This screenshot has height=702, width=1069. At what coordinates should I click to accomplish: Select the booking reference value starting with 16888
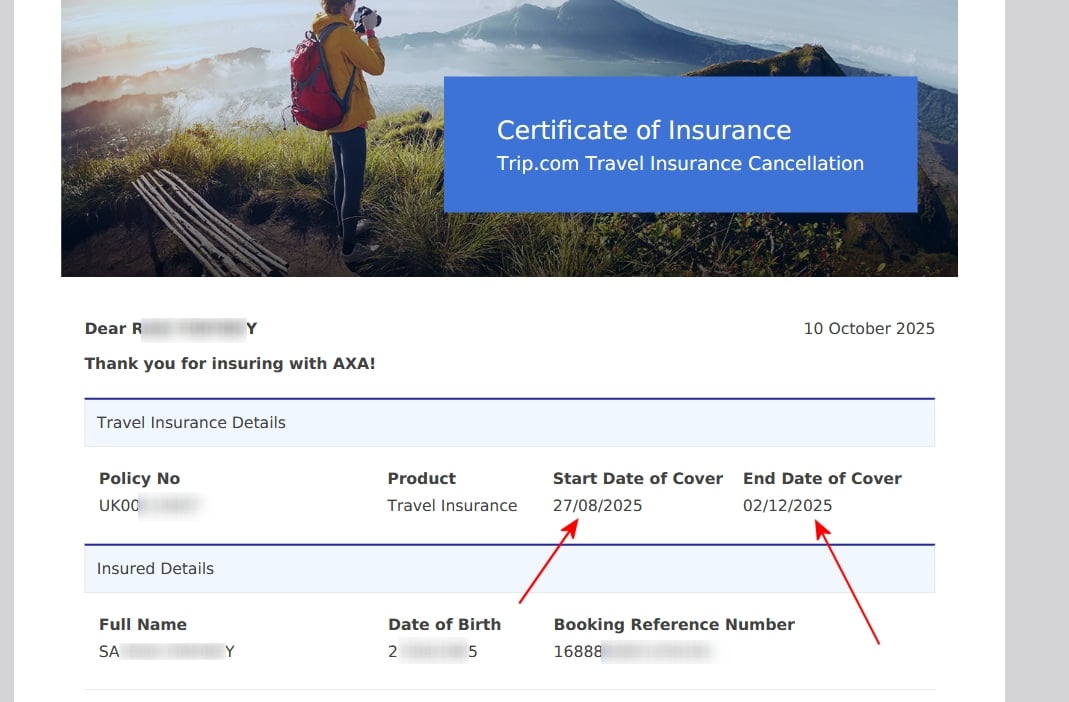[631, 652]
